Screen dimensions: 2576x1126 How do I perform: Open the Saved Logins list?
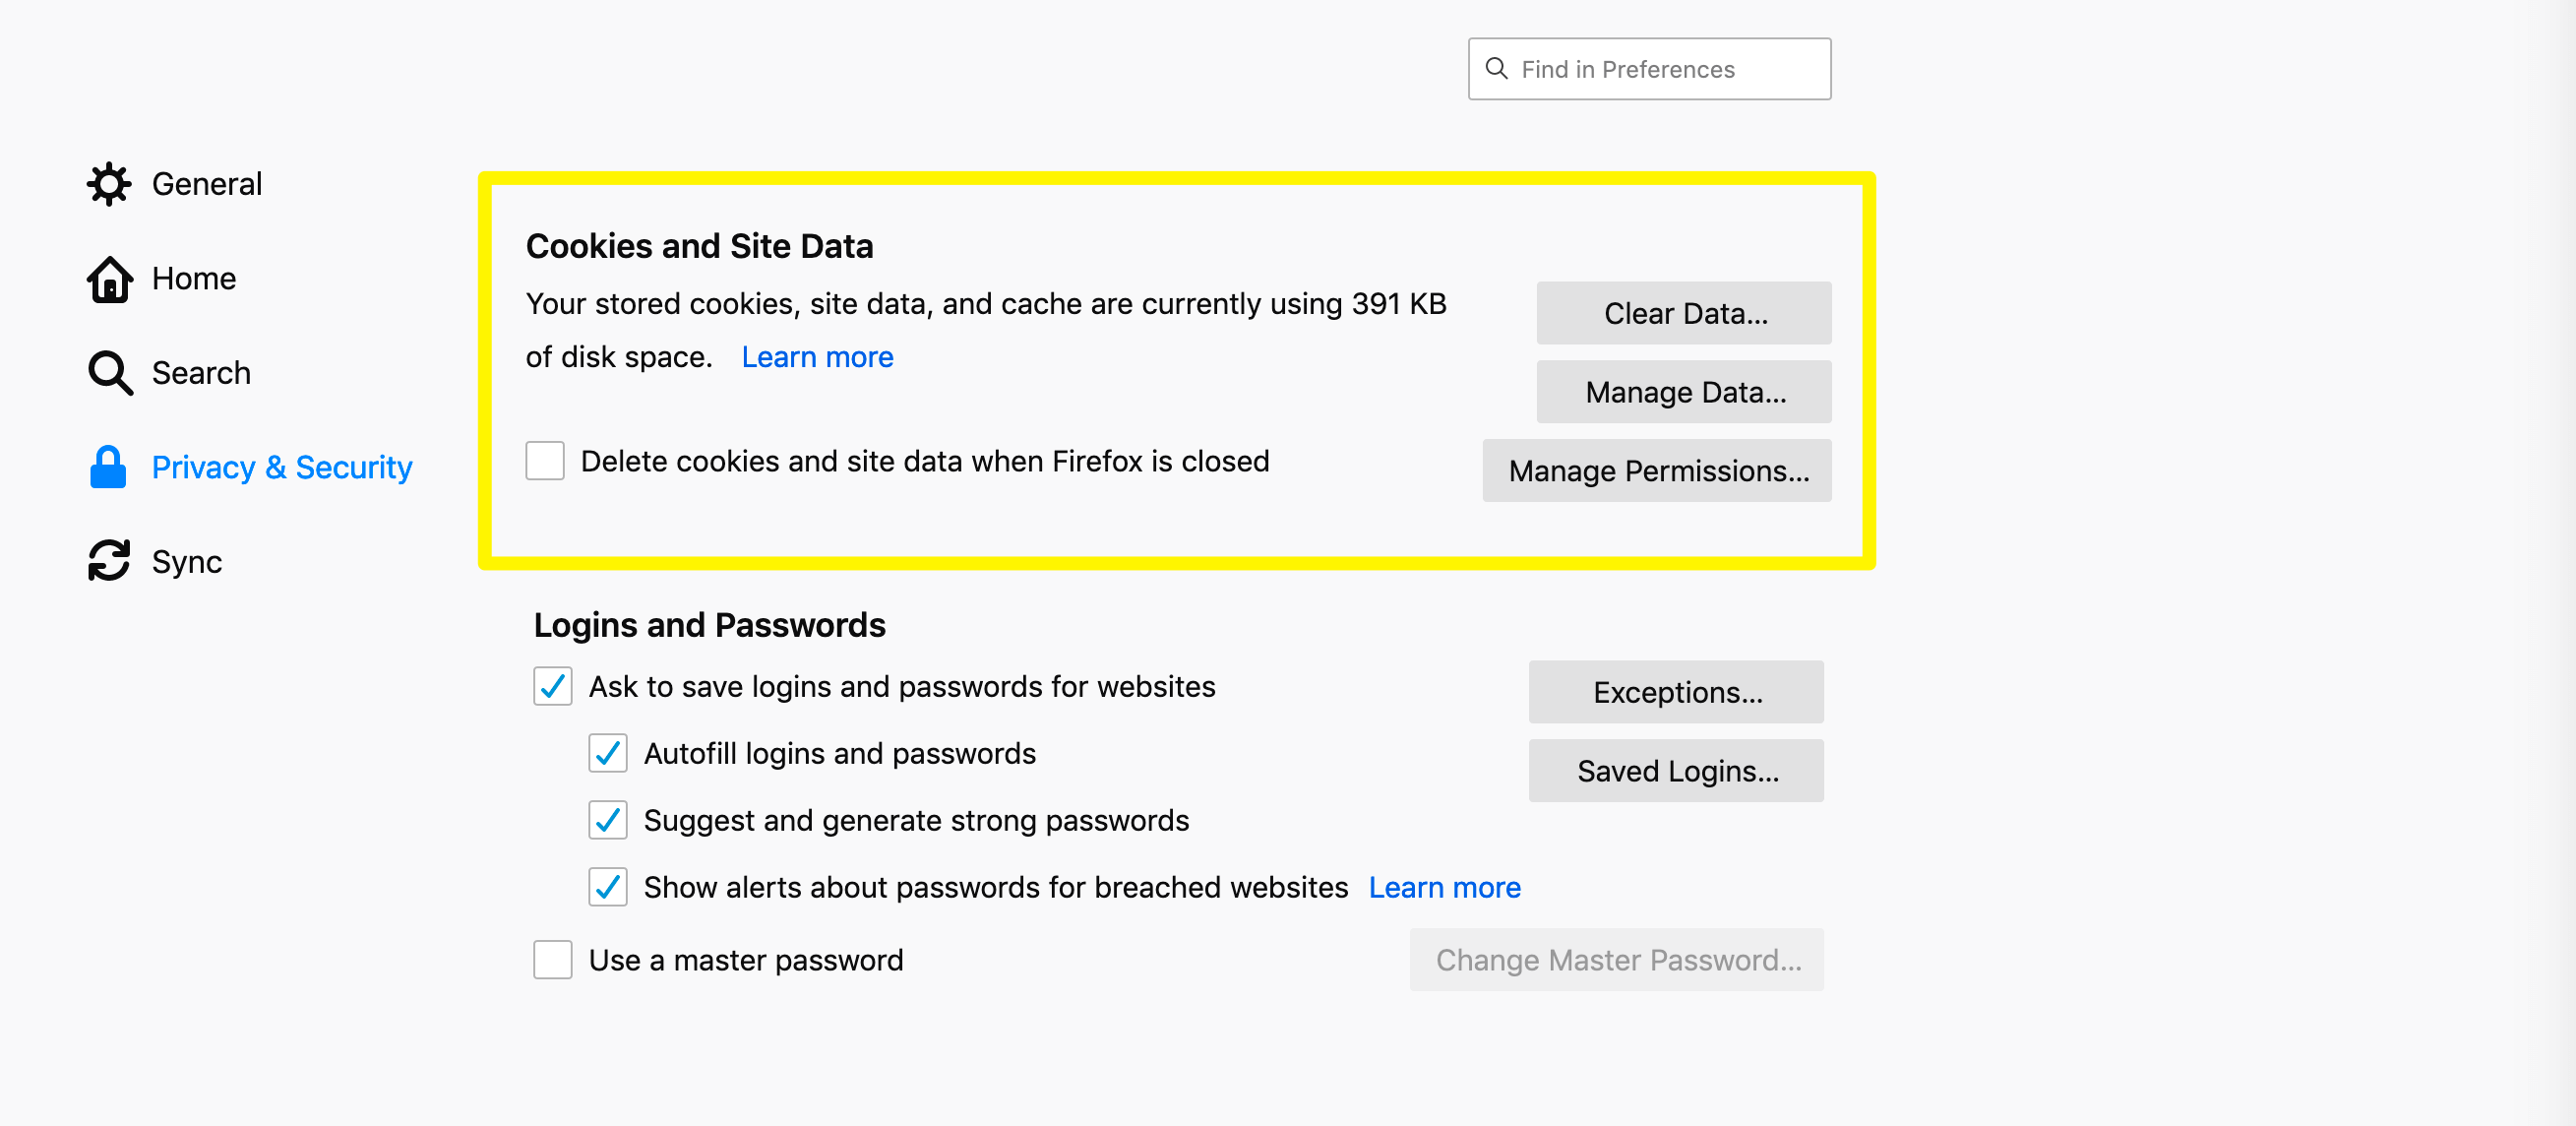1676,770
